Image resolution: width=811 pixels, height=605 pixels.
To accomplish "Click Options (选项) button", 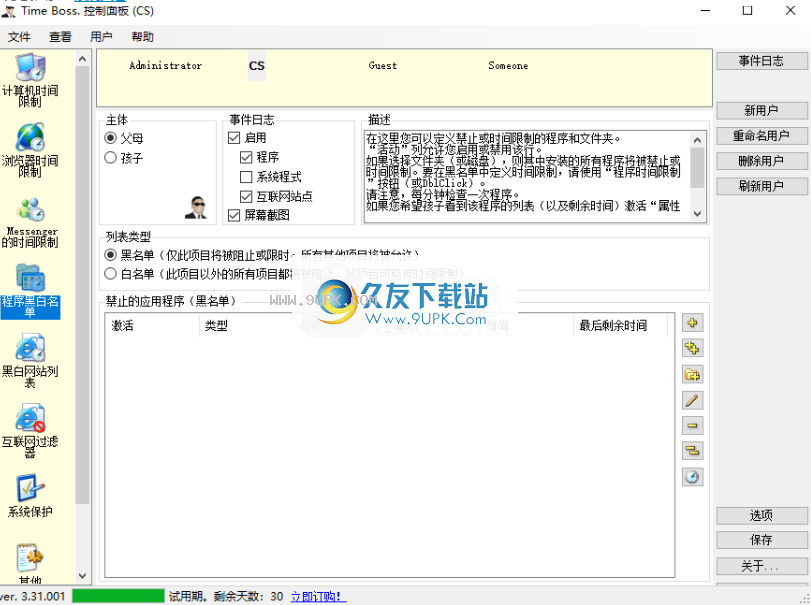I will click(761, 516).
